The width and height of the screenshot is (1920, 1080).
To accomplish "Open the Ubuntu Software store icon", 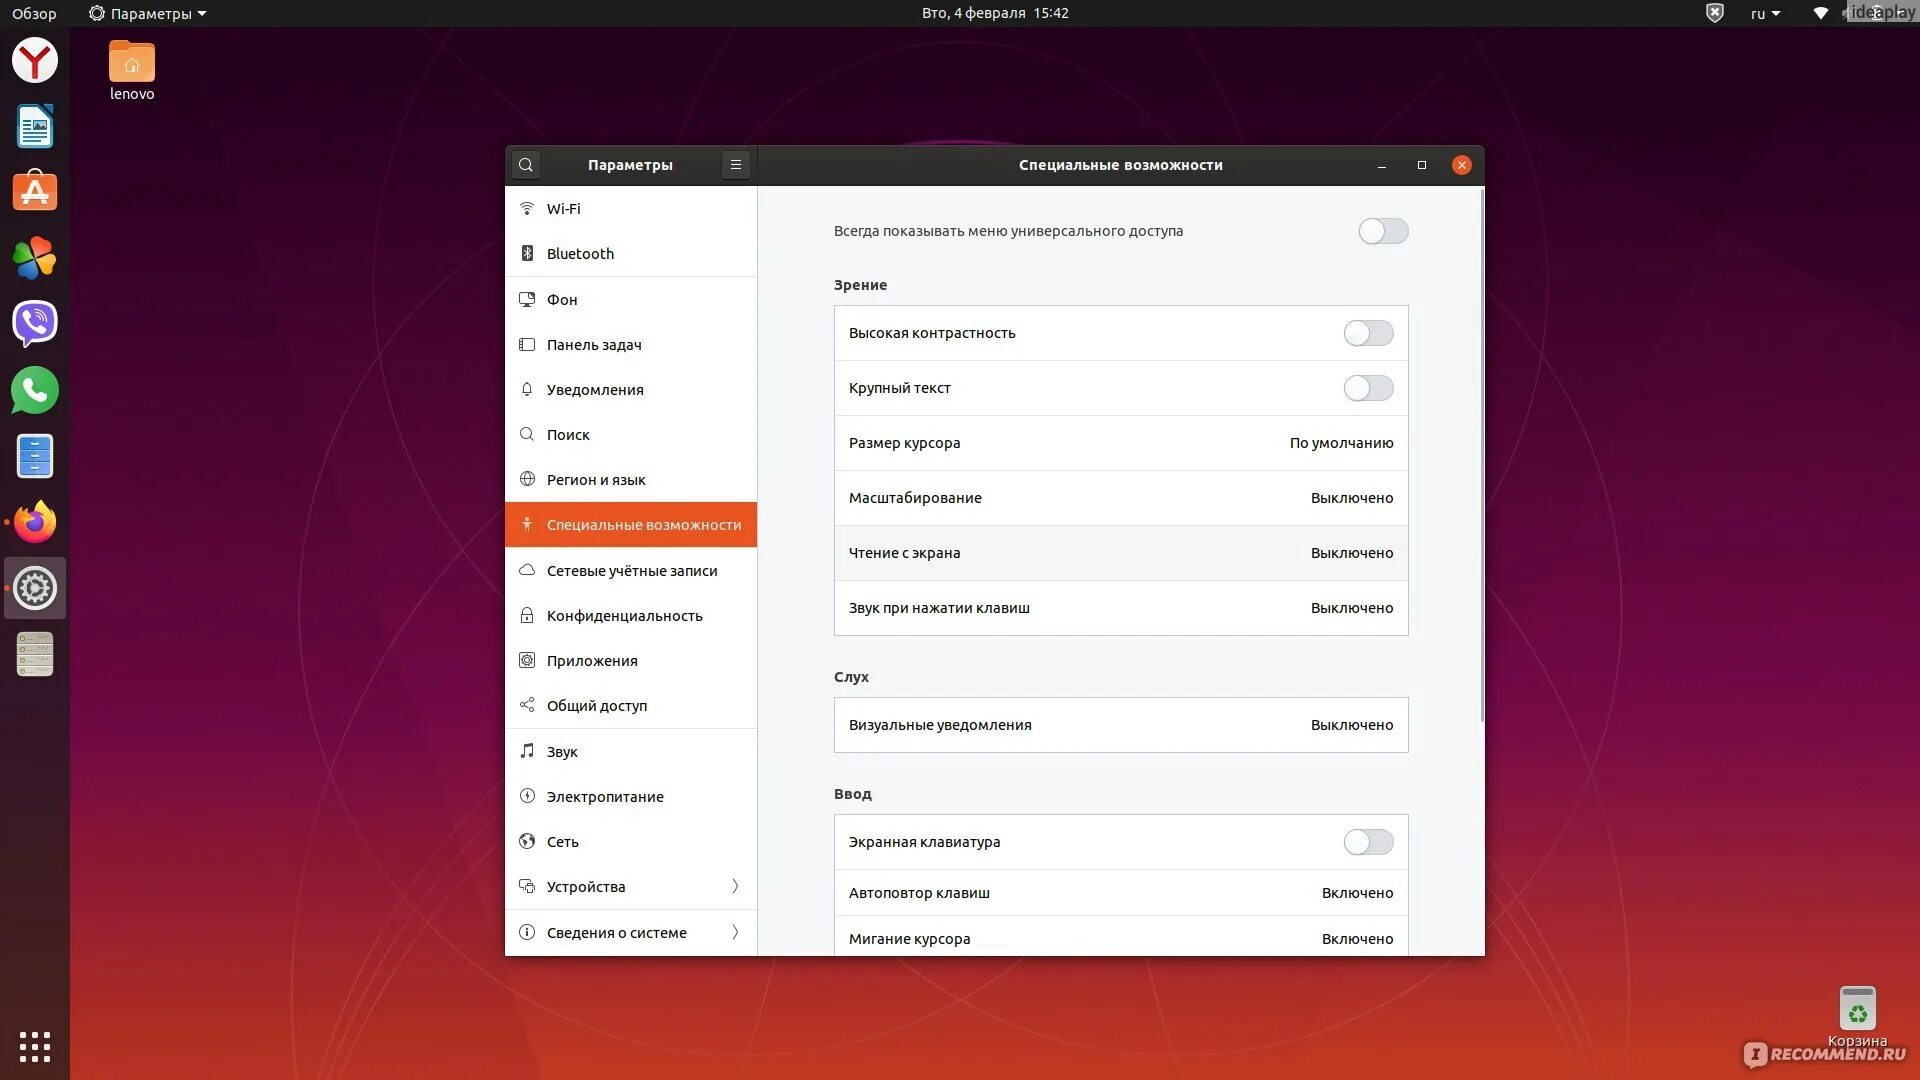I will click(35, 191).
